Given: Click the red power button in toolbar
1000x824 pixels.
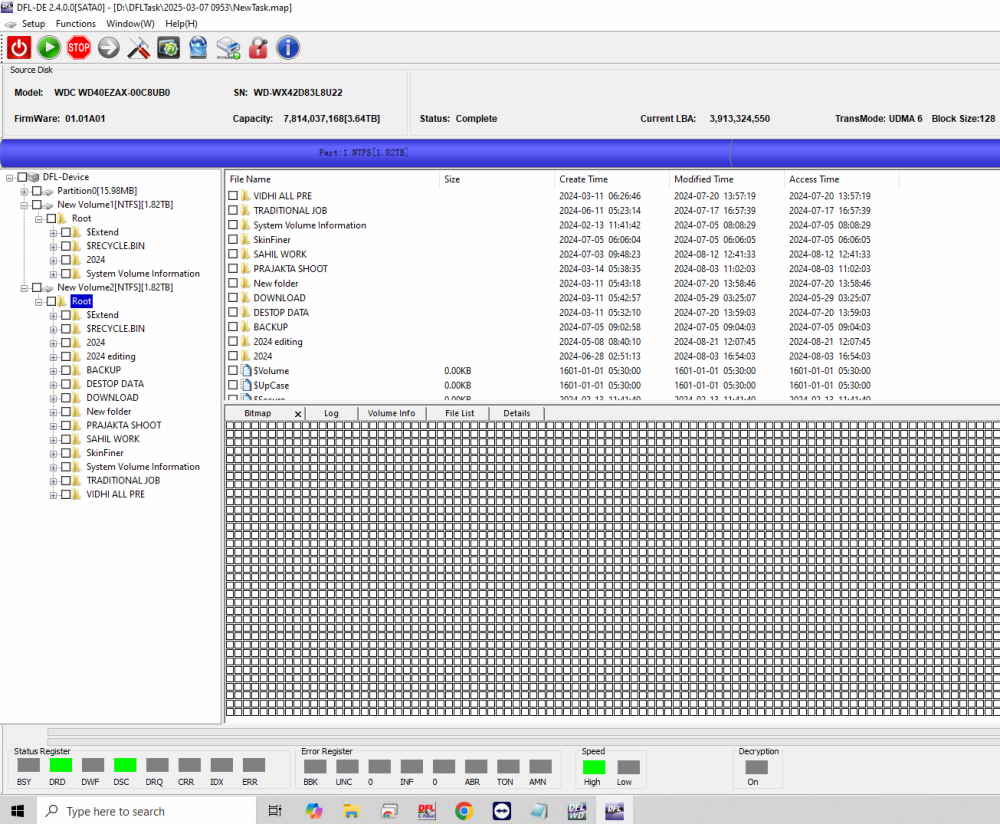Looking at the screenshot, I should pyautogui.click(x=19, y=48).
